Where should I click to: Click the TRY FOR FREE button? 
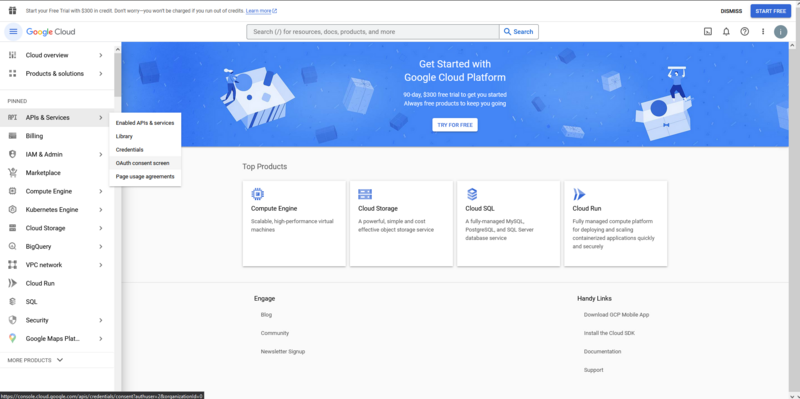[455, 125]
